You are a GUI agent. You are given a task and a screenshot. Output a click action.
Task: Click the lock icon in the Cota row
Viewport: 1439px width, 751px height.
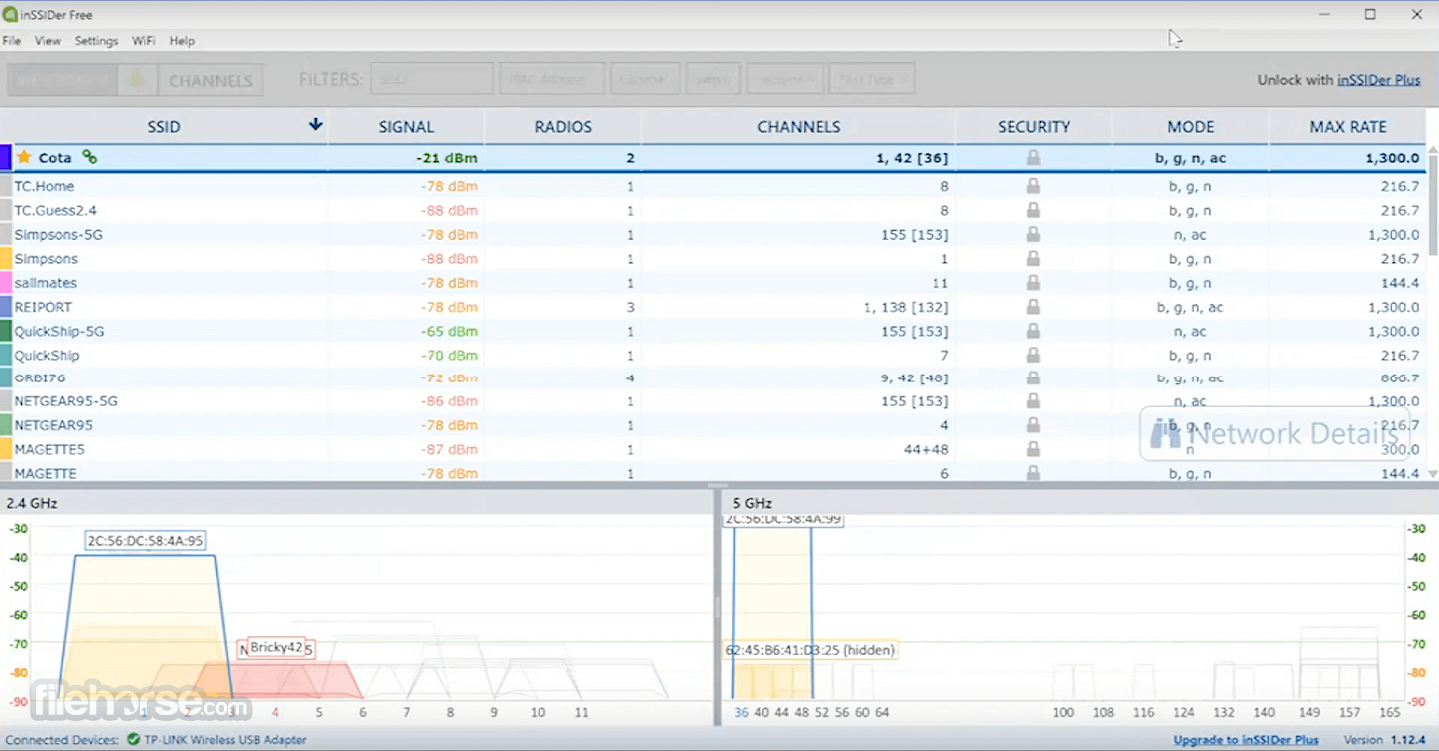pos(1033,158)
